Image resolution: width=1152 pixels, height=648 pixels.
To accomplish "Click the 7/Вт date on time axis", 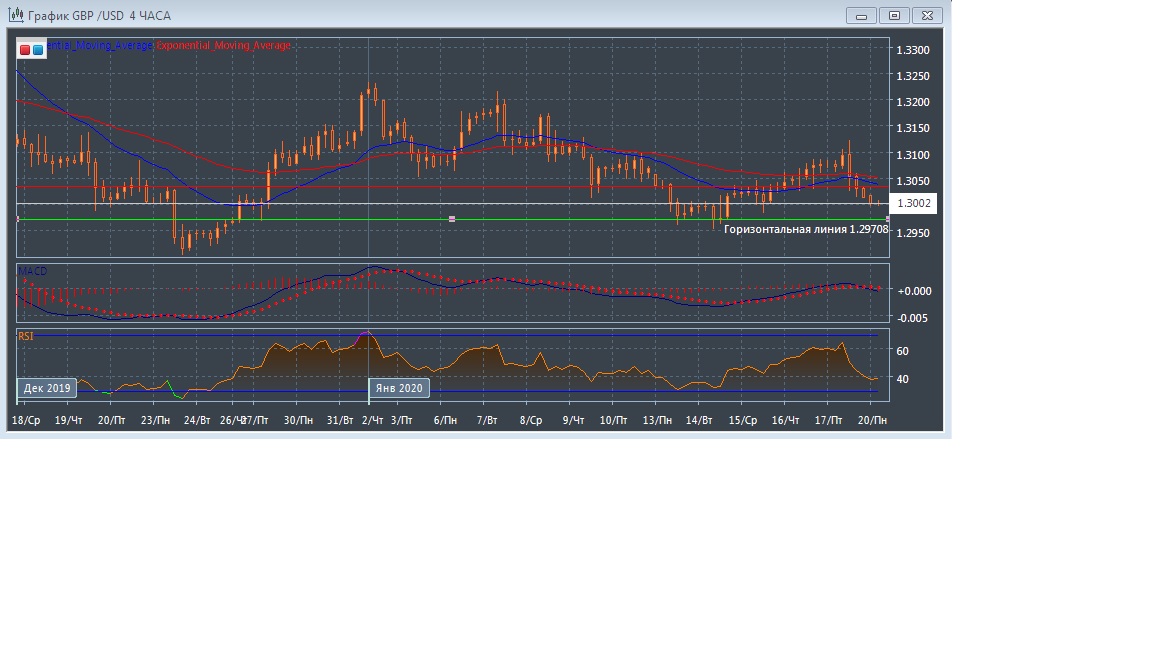I will coord(488,421).
